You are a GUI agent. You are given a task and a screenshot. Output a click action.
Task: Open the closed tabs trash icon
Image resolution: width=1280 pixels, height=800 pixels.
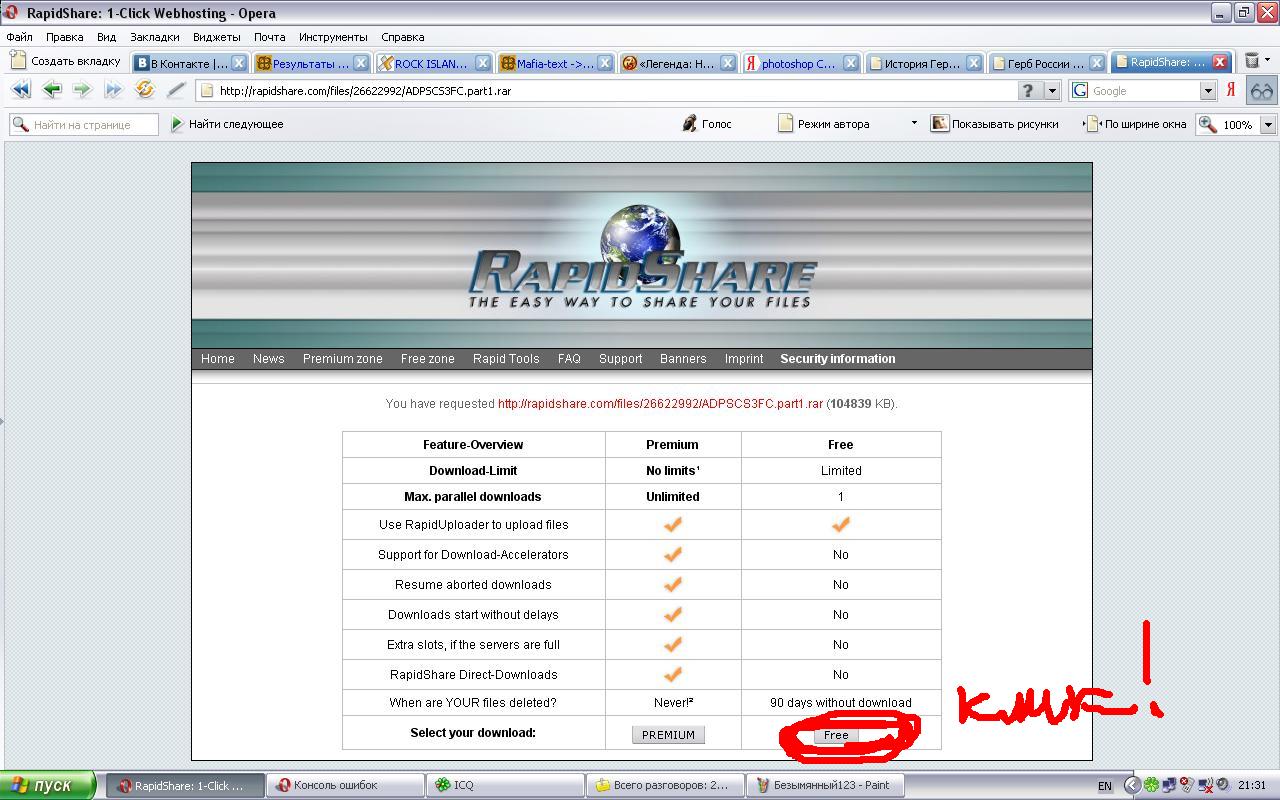click(x=1251, y=61)
